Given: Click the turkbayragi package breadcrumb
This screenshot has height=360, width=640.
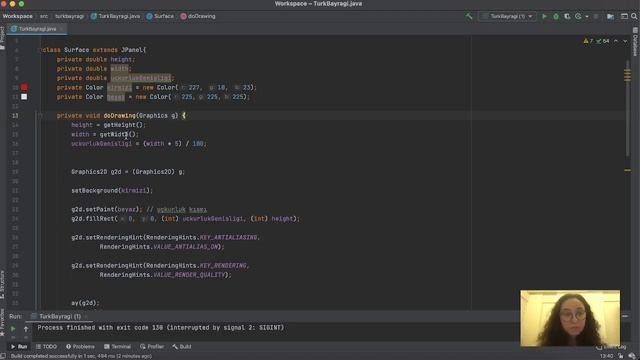Looking at the screenshot, I should [x=69, y=16].
